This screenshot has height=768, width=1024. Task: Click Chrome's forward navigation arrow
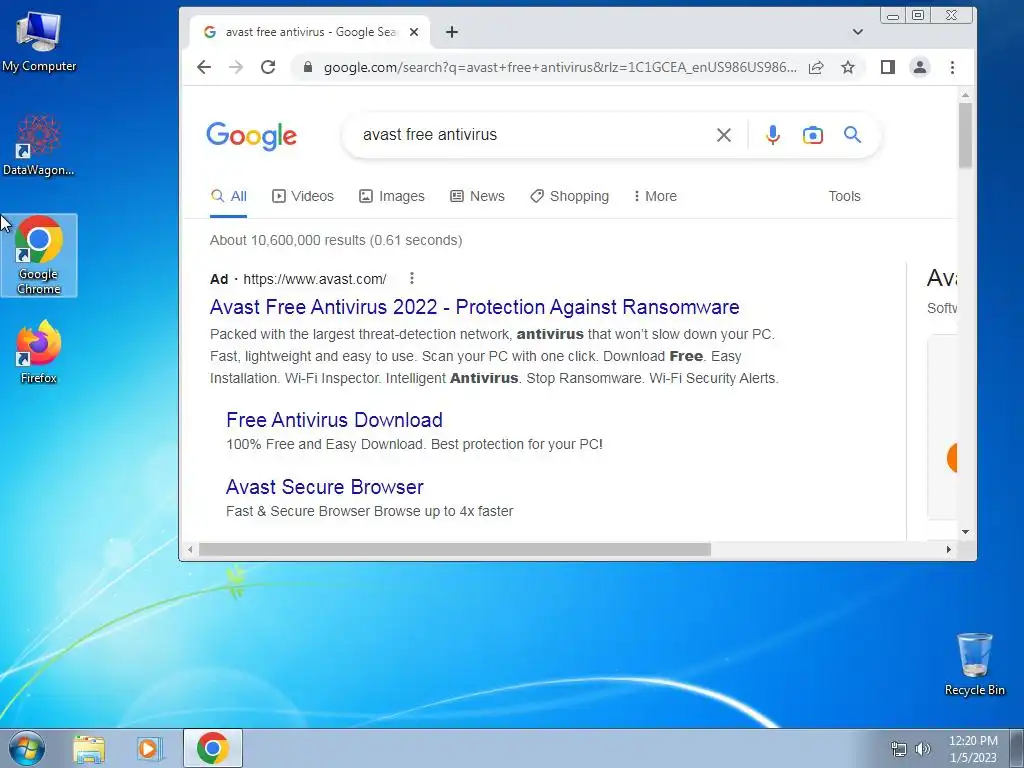click(x=236, y=67)
